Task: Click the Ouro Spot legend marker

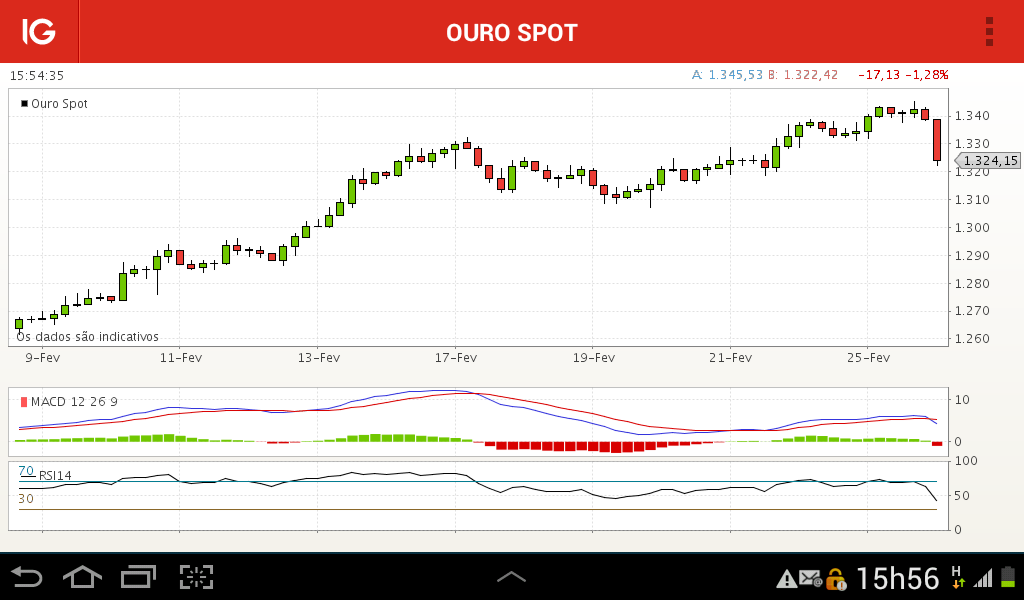Action: coord(24,104)
